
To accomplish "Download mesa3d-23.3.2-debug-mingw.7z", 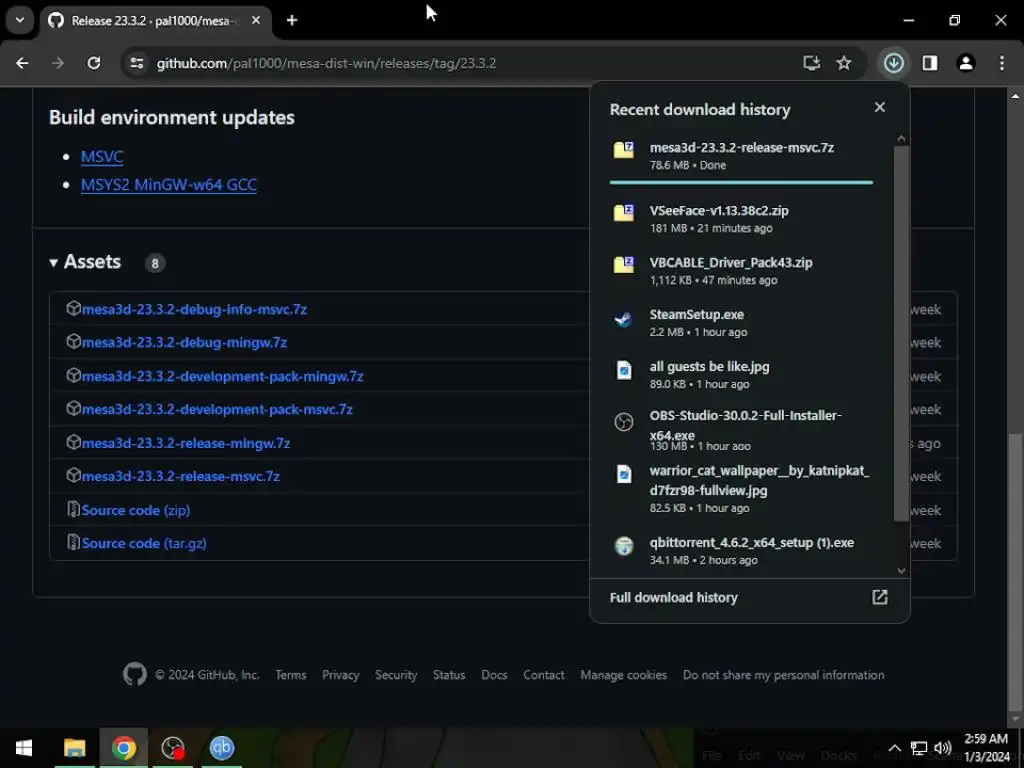I will click(x=184, y=342).
